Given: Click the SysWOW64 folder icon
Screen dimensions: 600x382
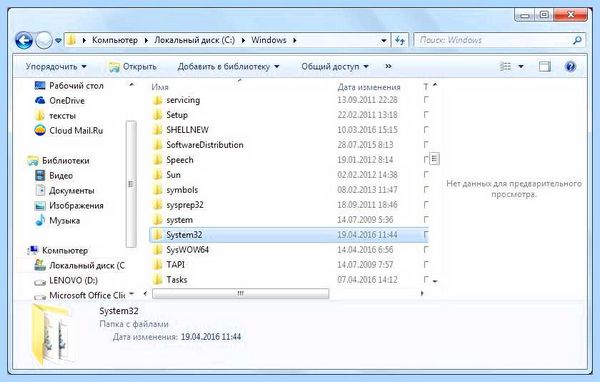Looking at the screenshot, I should (157, 250).
